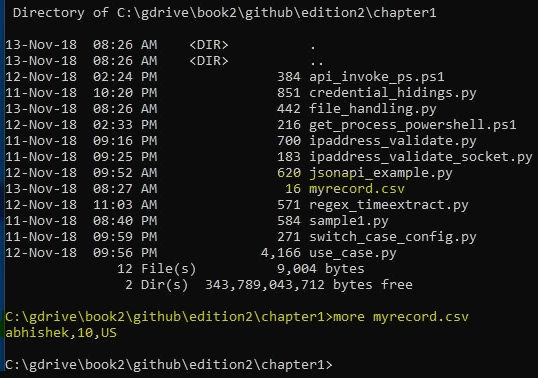
Task: Click the empty command prompt at bottom
Action: tap(169, 365)
